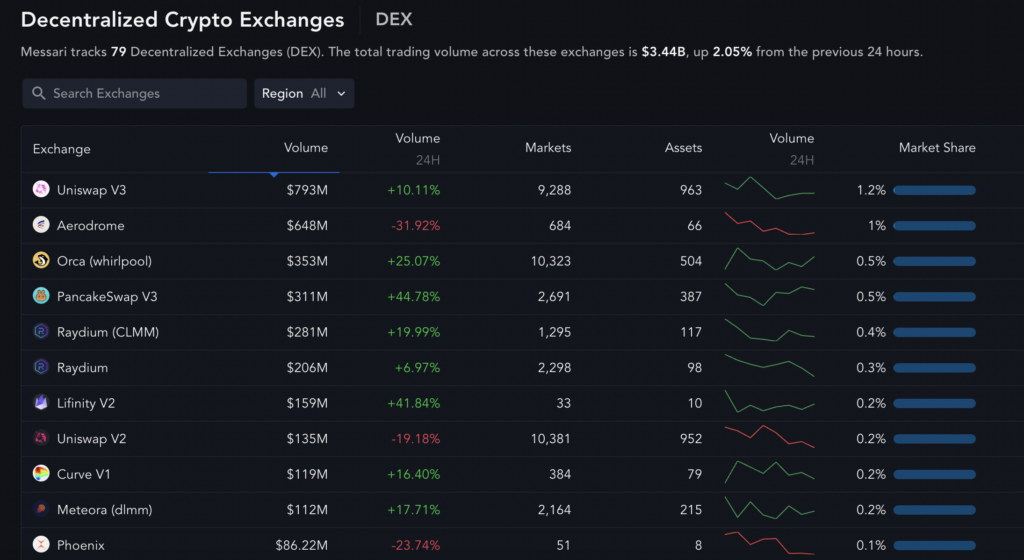Screen dimensions: 1024x560
Task: Open the Uniswap V2 exchange link
Action: pyautogui.click(x=91, y=439)
